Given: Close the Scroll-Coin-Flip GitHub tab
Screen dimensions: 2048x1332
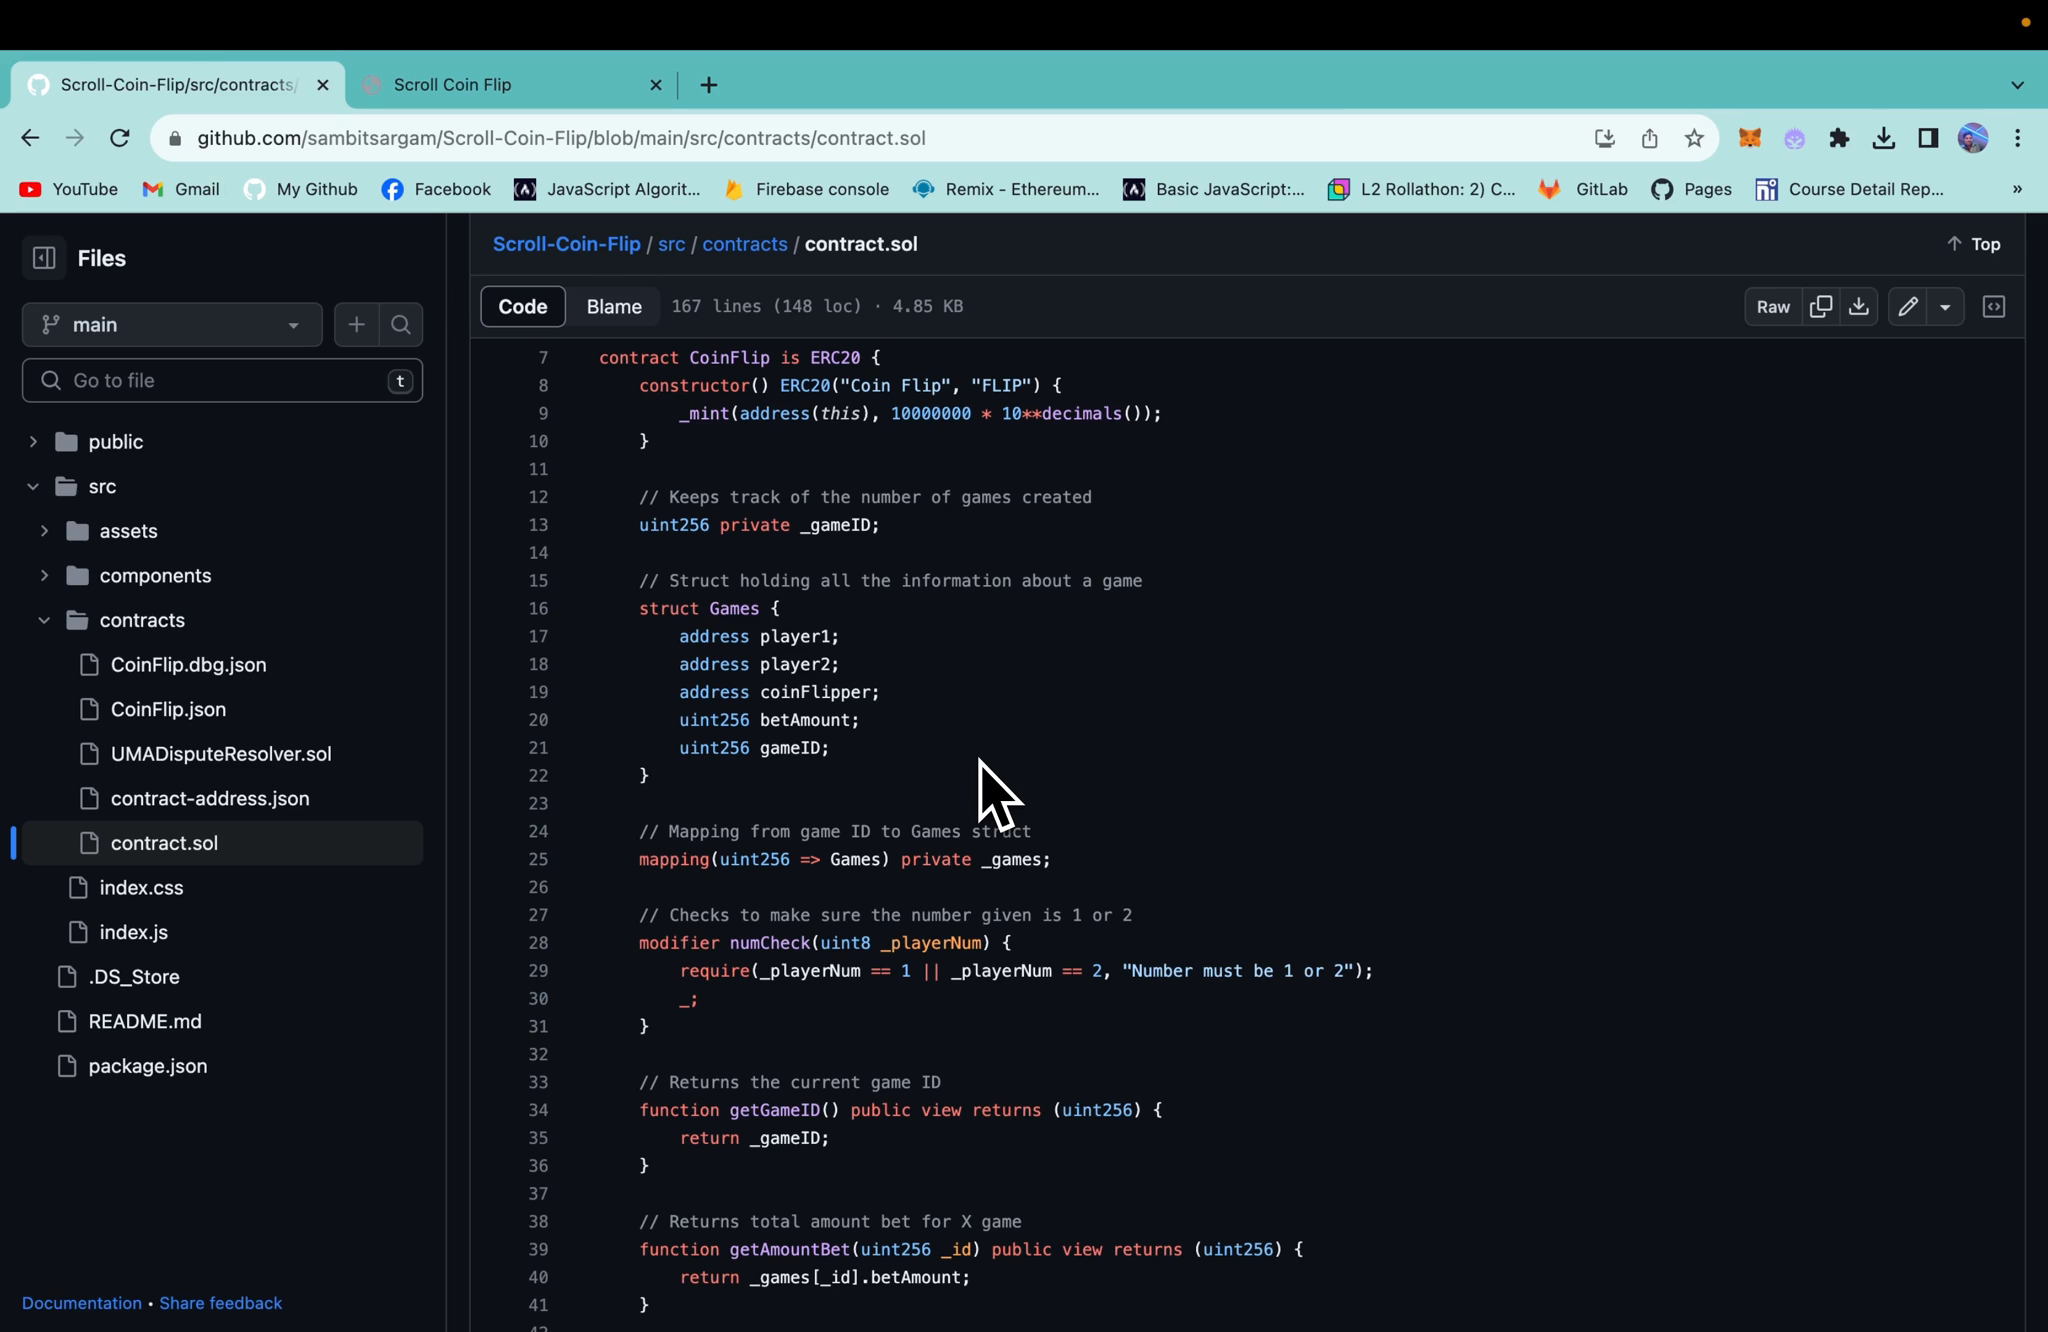Looking at the screenshot, I should pos(322,85).
